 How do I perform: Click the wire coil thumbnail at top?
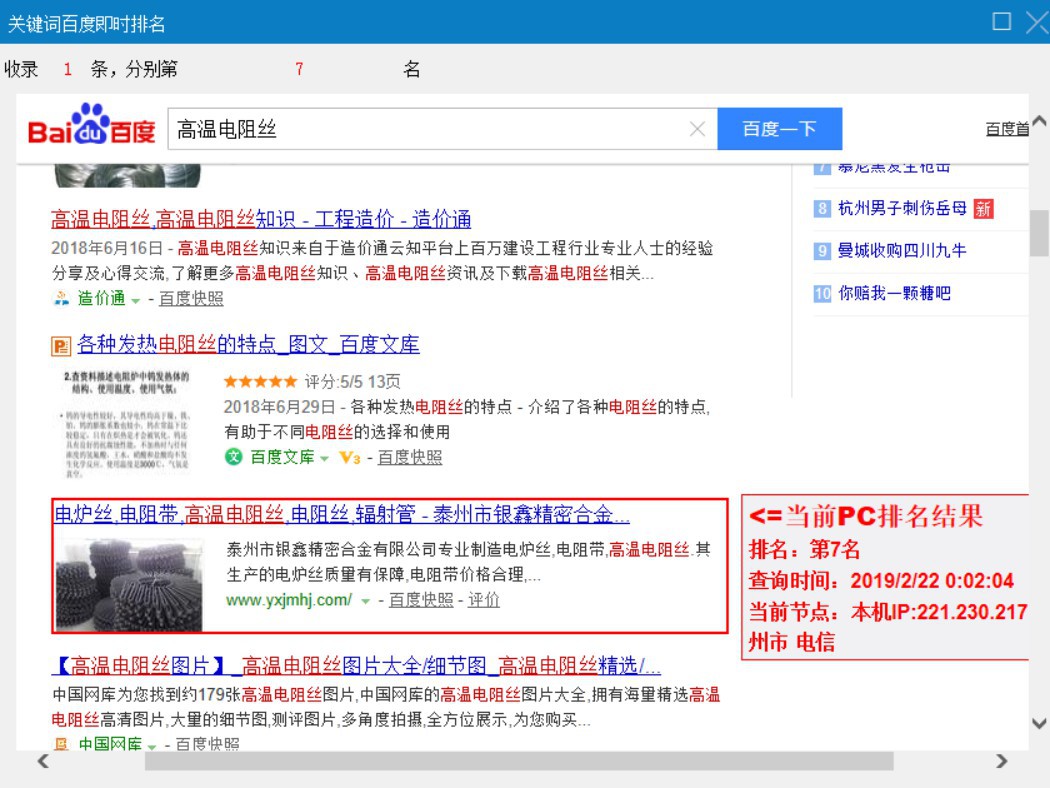[127, 175]
